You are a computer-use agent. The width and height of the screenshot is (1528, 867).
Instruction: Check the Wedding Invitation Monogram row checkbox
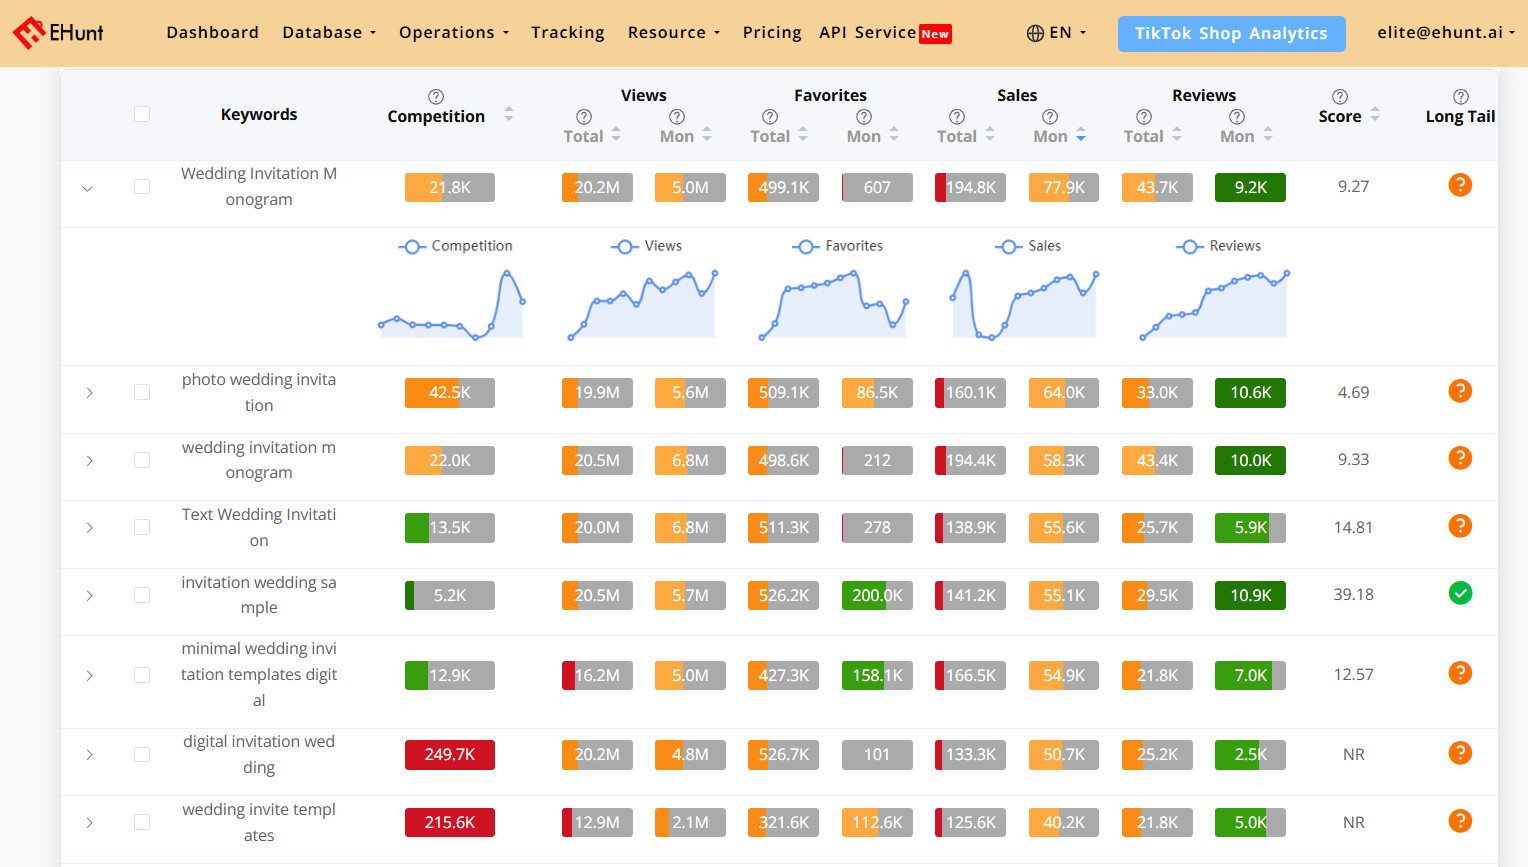coord(142,187)
